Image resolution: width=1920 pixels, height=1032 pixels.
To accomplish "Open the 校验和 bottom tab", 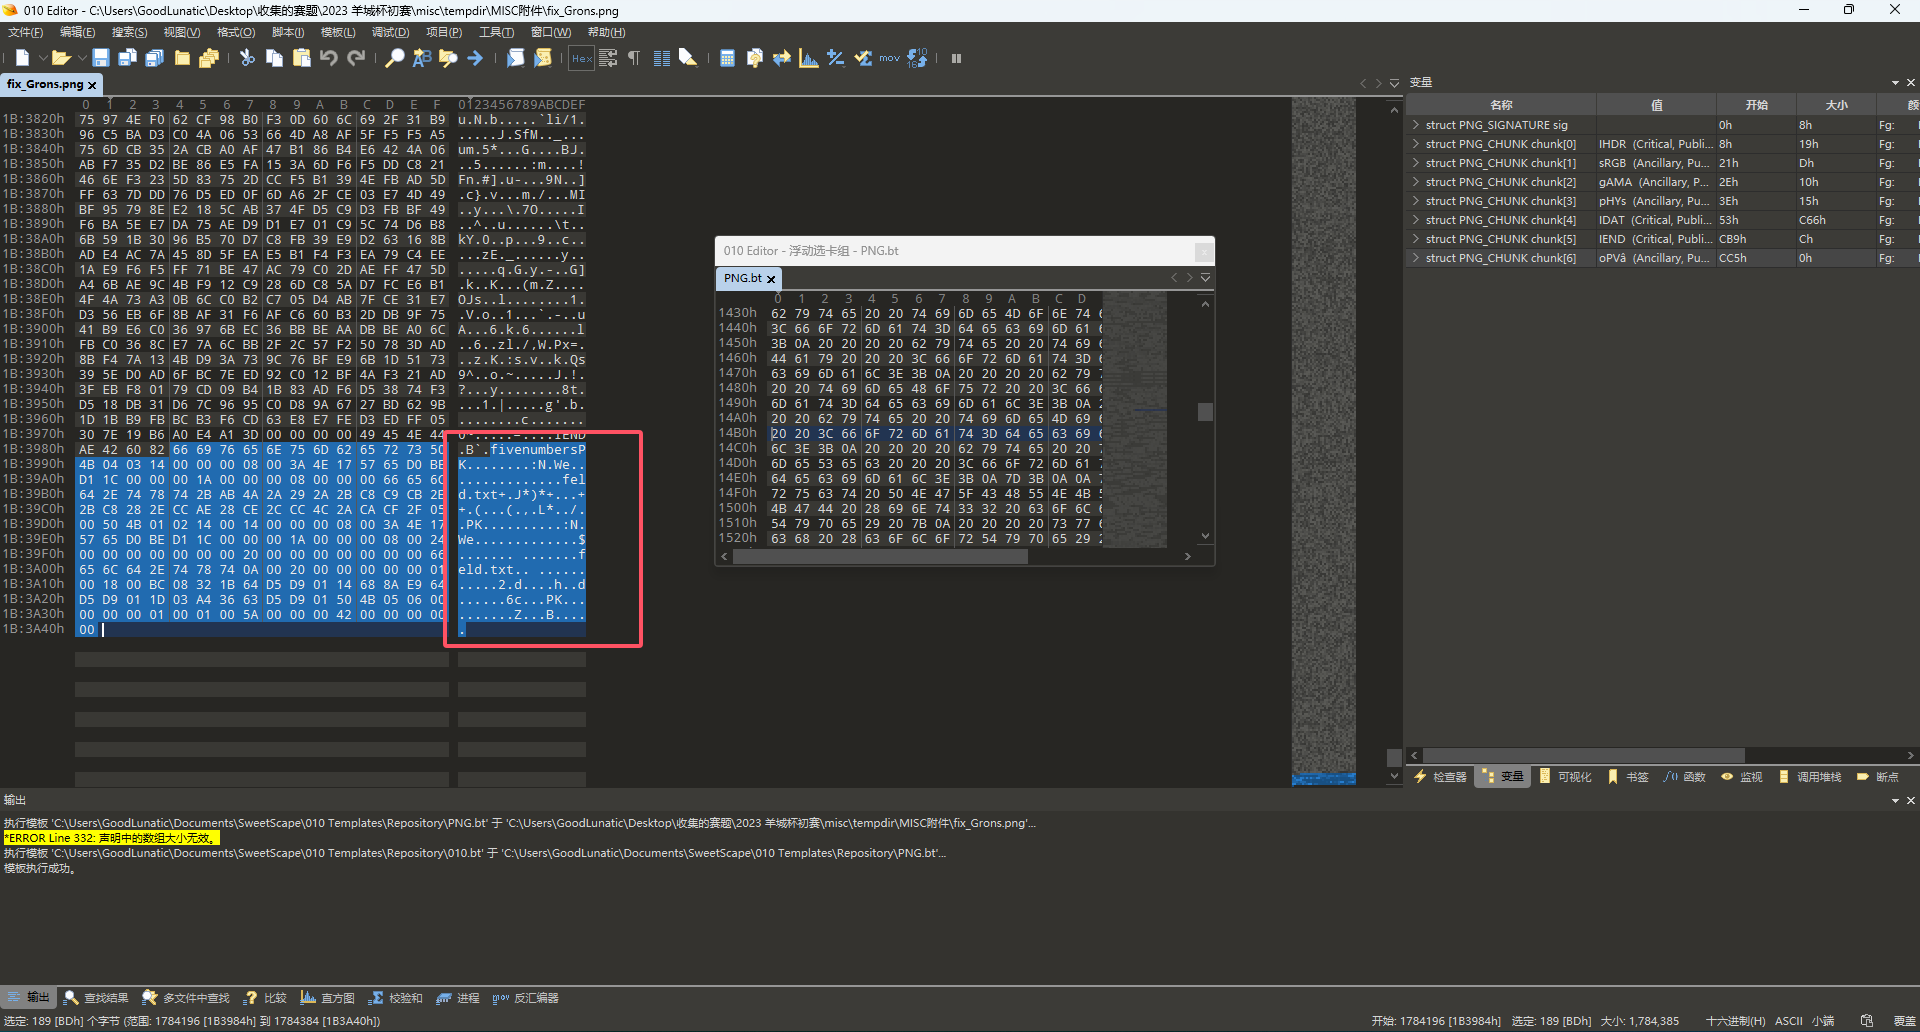I will click(x=396, y=998).
